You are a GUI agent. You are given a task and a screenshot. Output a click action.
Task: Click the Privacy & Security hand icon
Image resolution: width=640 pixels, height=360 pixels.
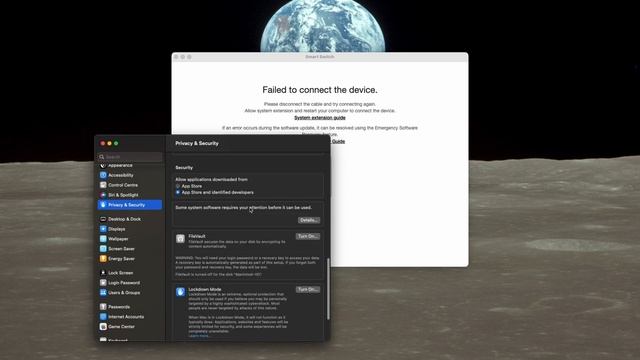(103, 205)
